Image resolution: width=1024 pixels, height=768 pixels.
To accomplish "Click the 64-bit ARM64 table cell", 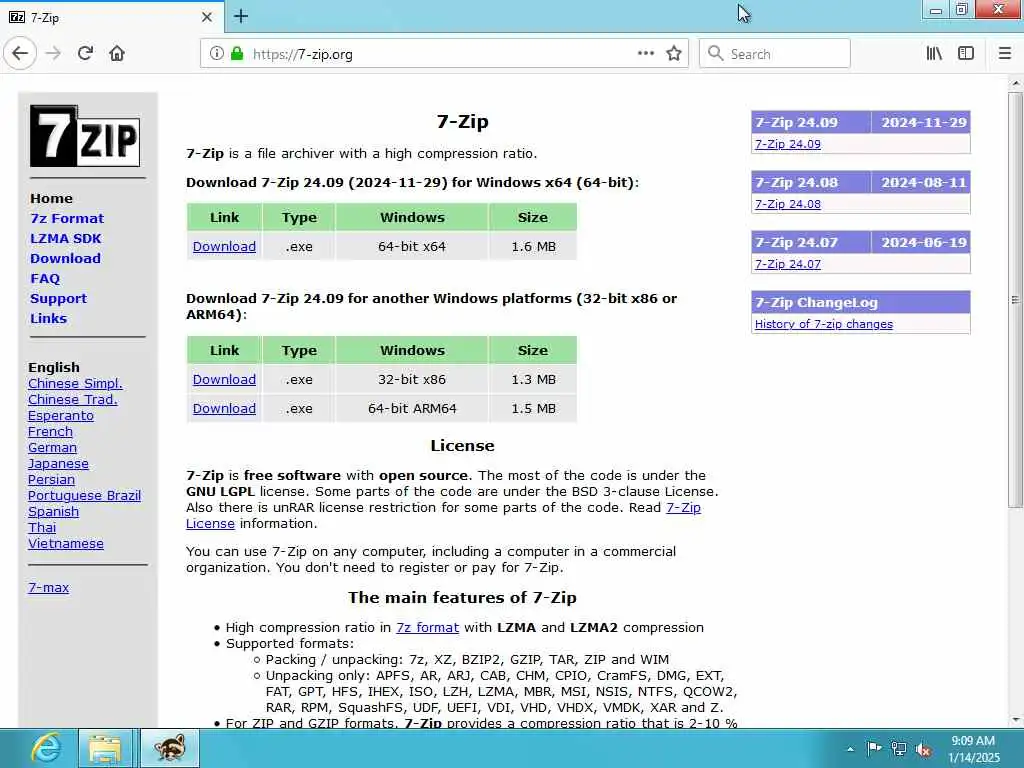I will [412, 409].
